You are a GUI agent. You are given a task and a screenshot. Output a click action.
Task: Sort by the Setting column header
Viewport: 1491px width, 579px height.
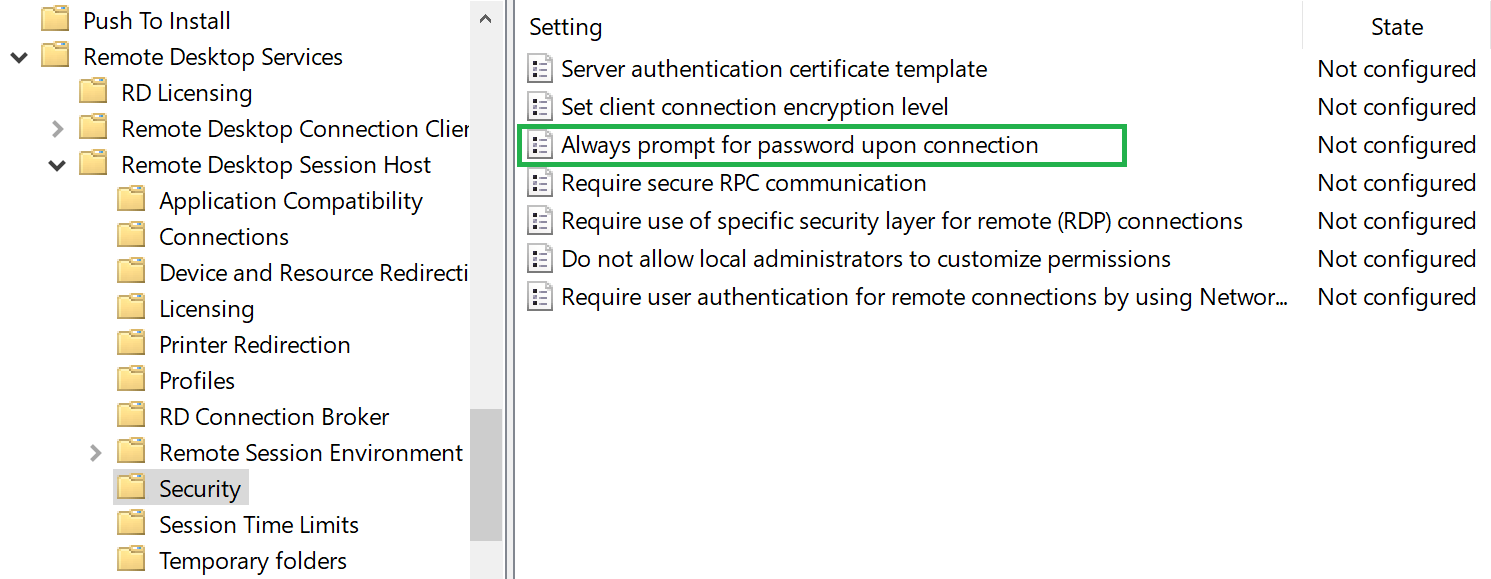tap(566, 27)
